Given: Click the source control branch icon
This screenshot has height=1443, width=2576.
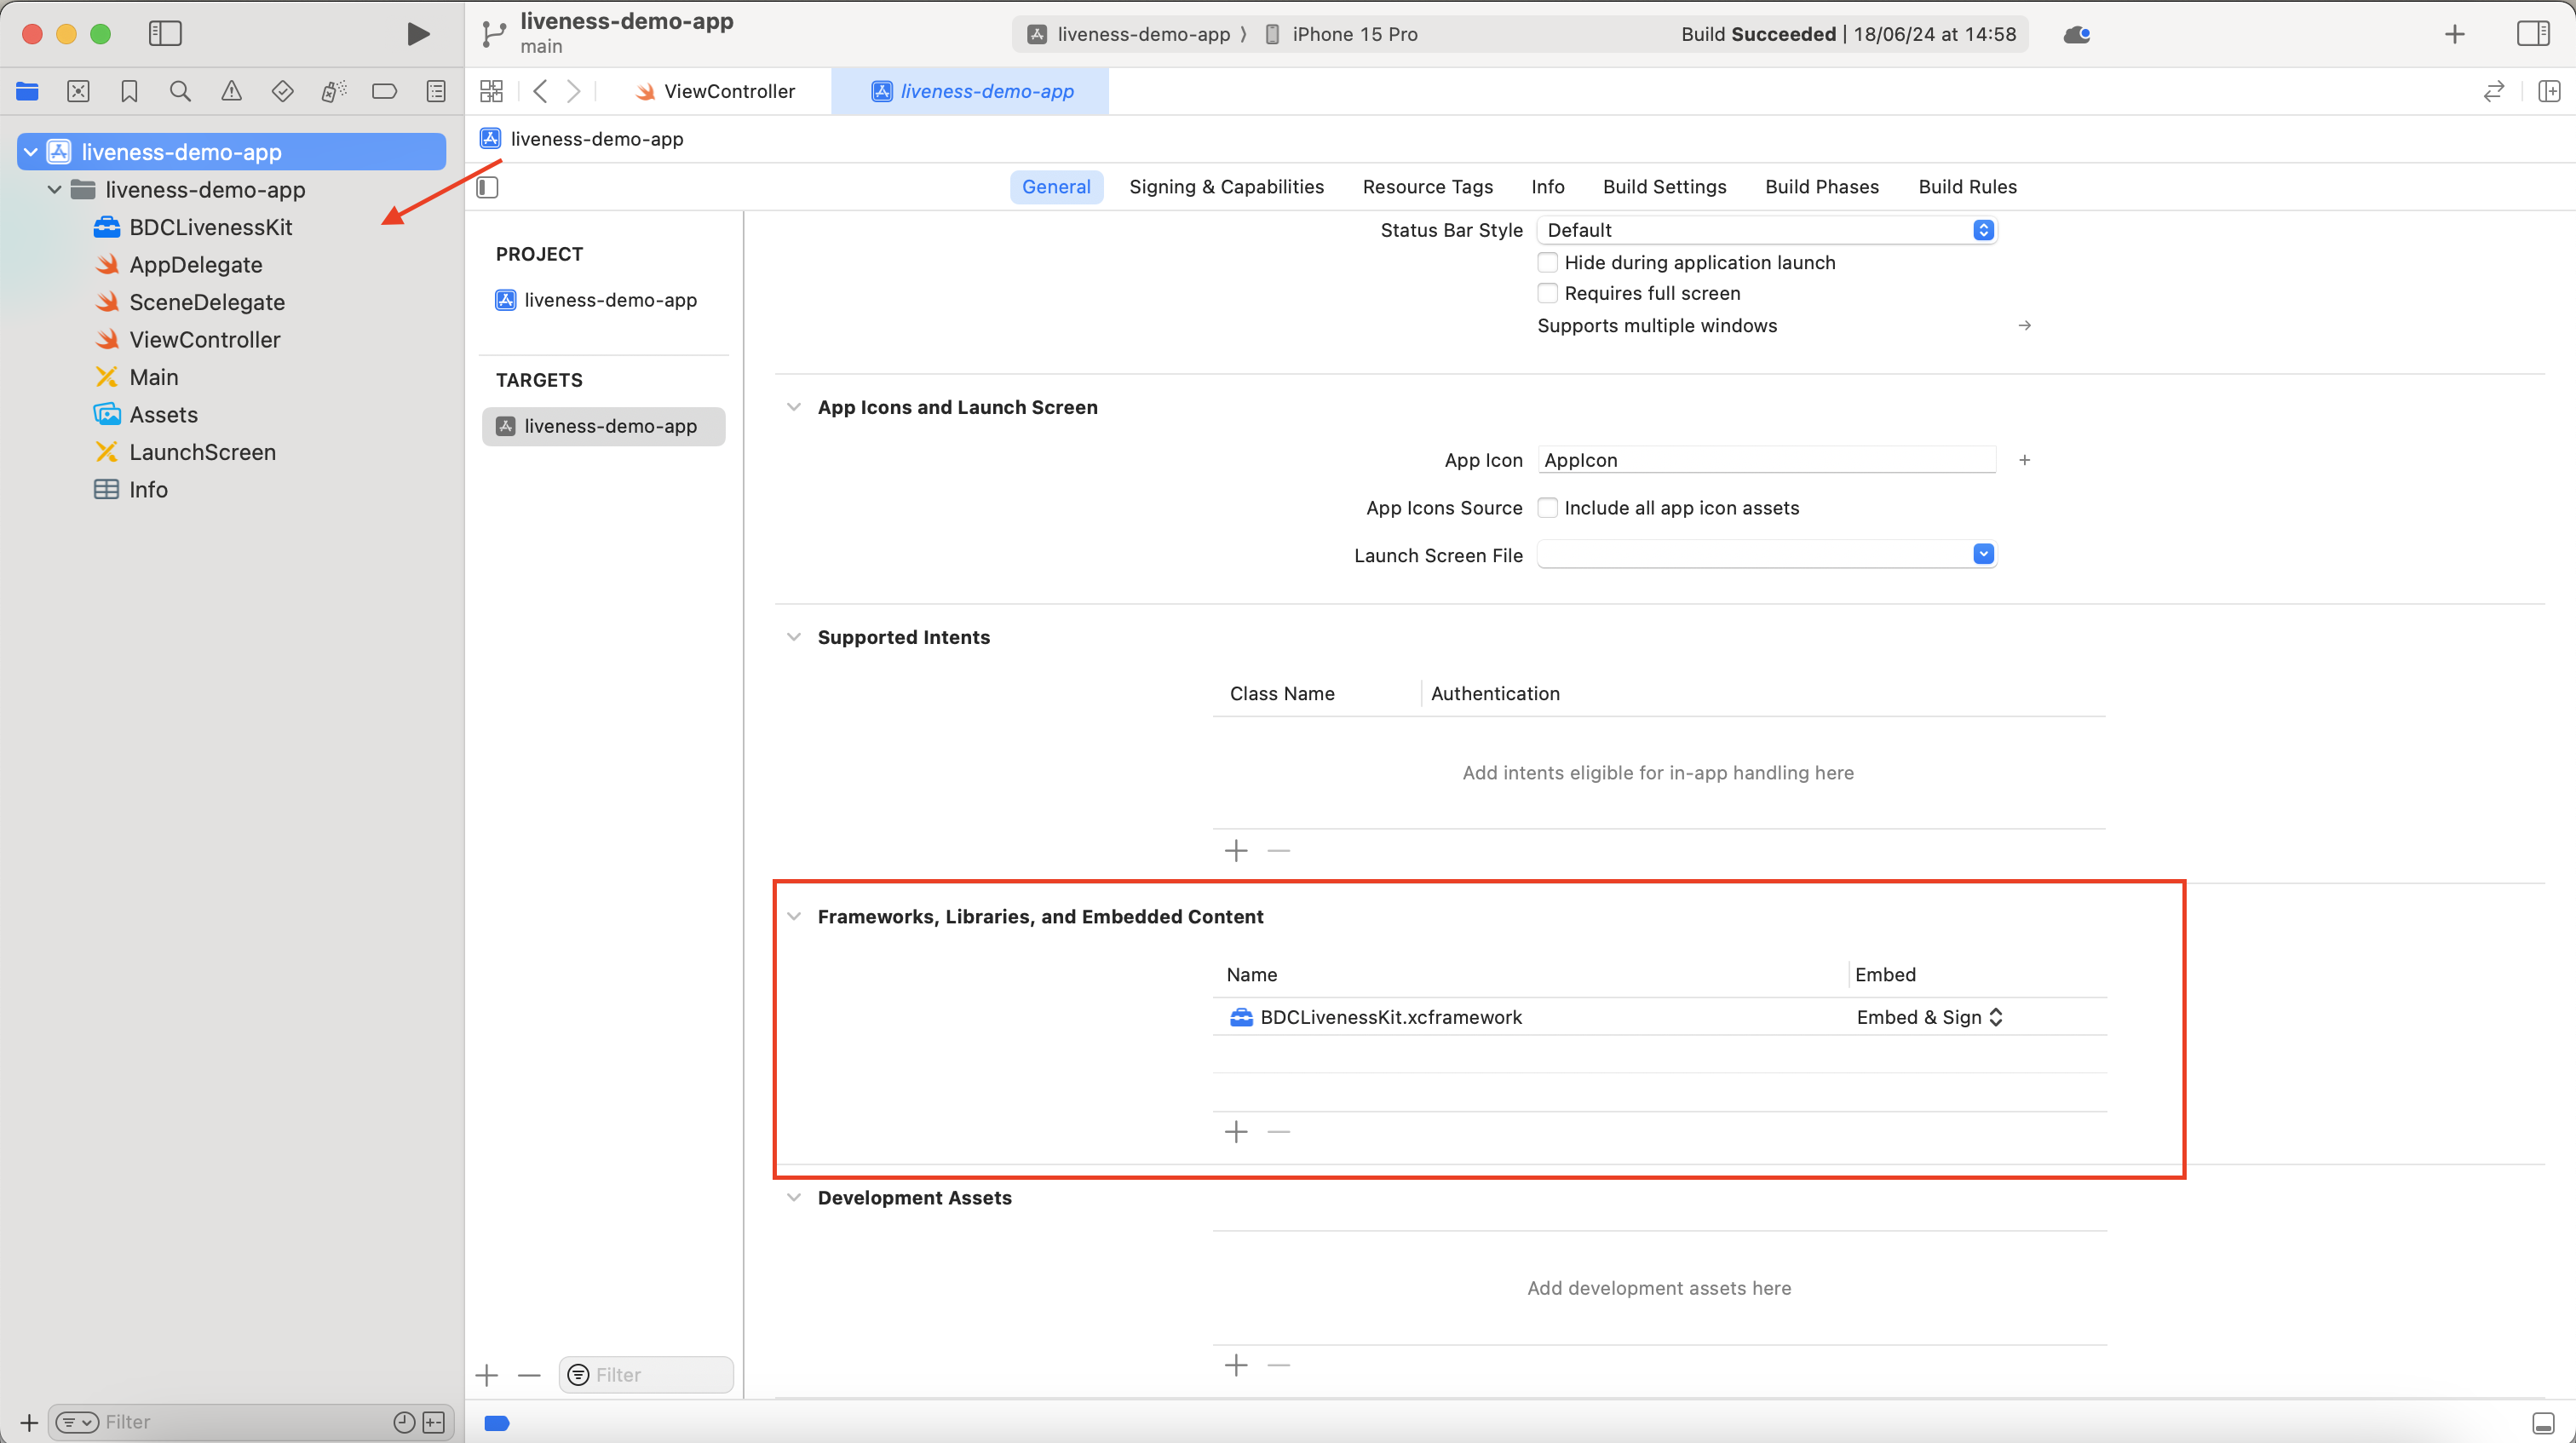Looking at the screenshot, I should 493,34.
